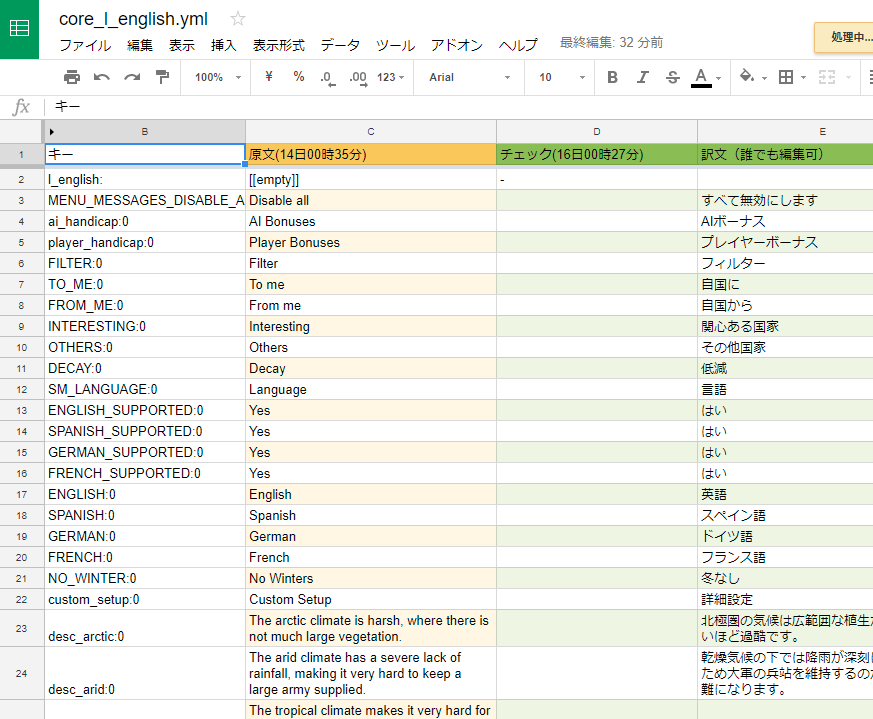Select cell INTERESTING:0
This screenshot has height=719, width=873.
coord(145,326)
